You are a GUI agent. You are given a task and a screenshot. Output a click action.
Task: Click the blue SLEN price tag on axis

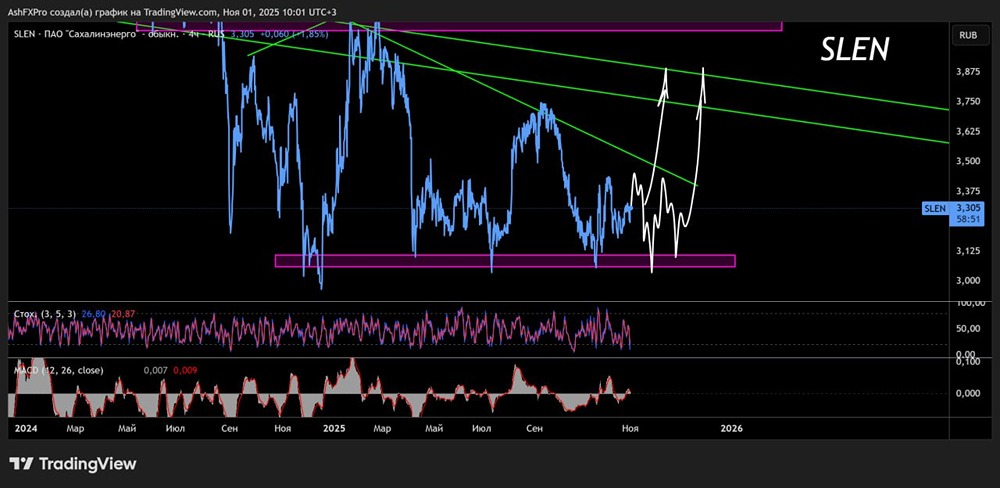point(936,209)
